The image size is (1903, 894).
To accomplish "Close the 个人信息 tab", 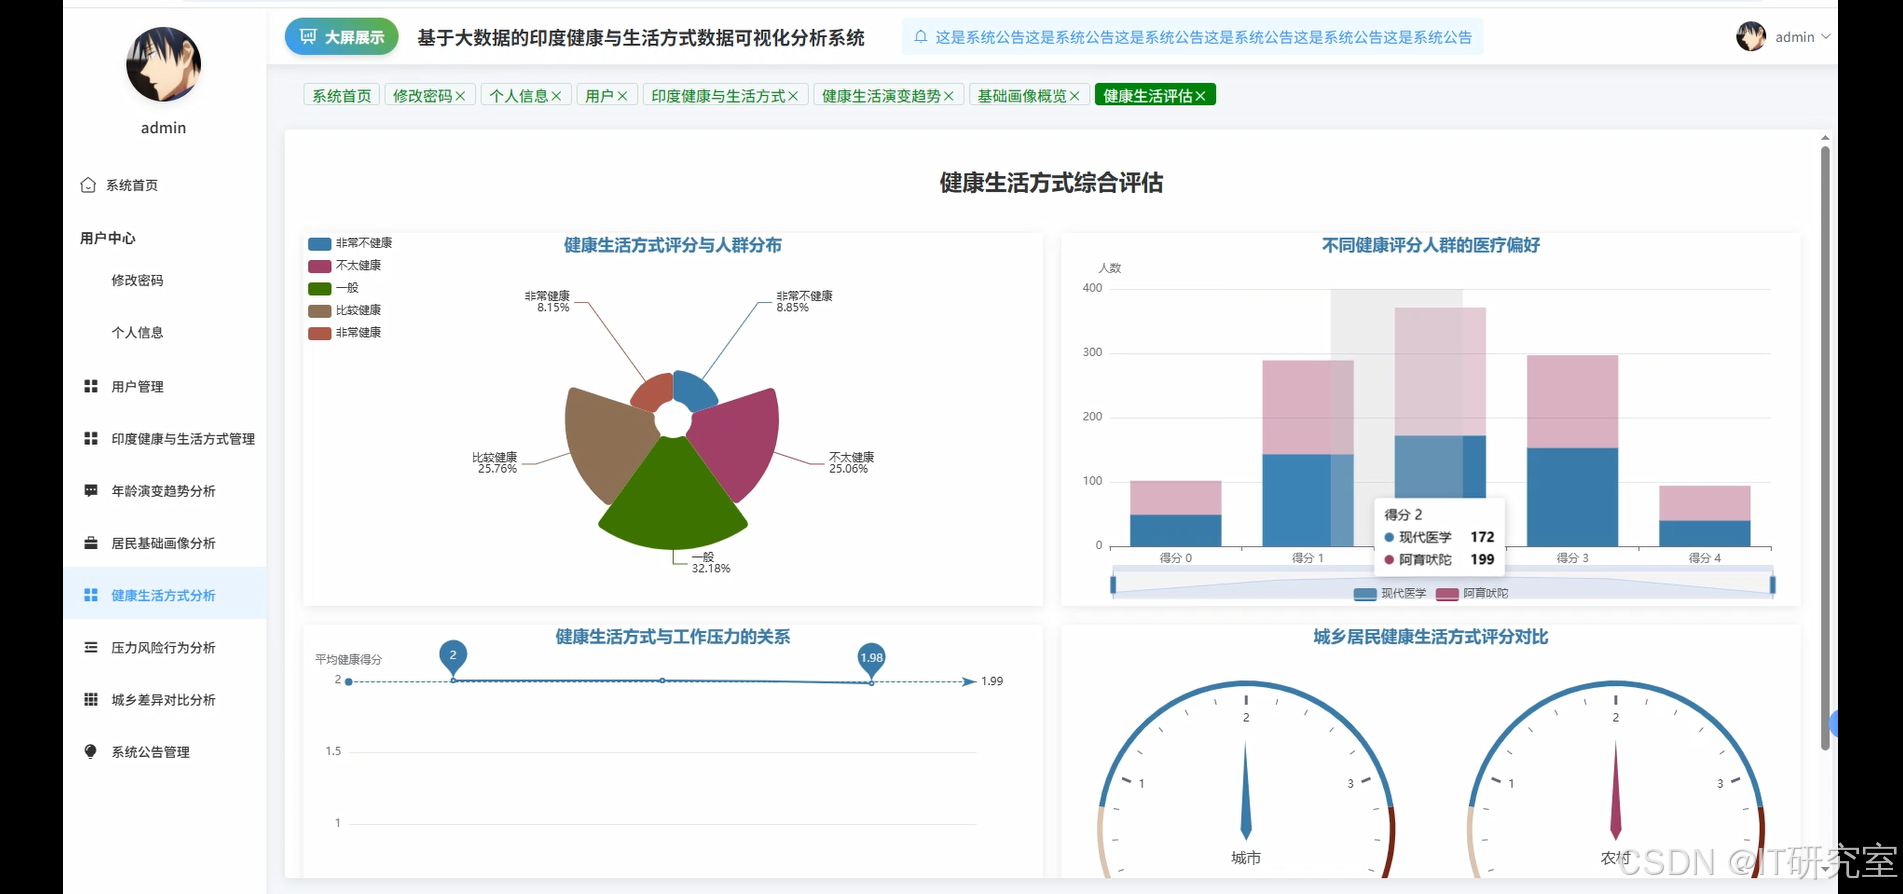I will [556, 96].
